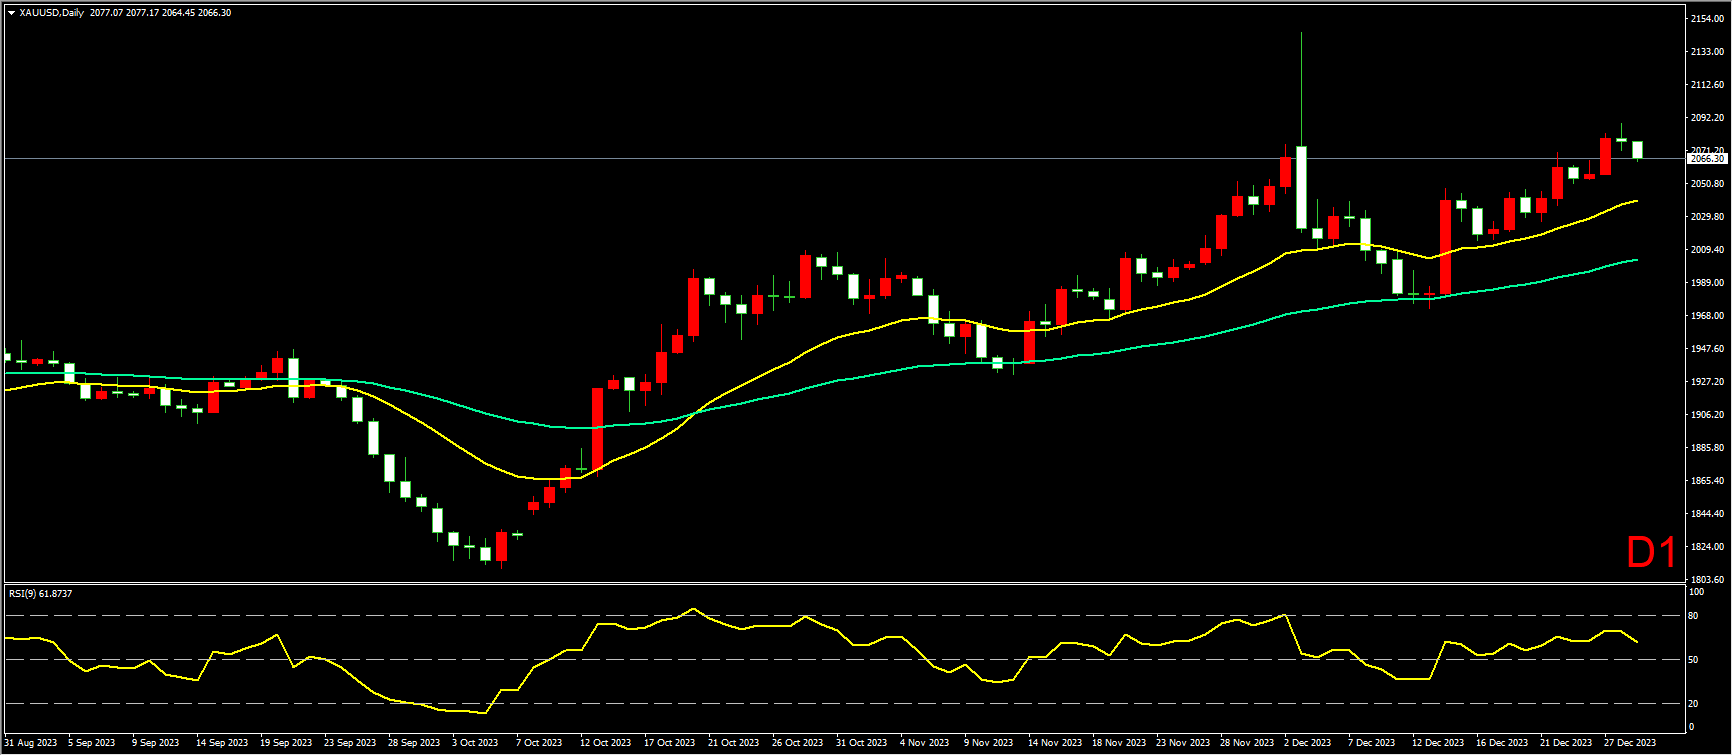Click the 1968.00 price axis label
1733x756 pixels.
click(1706, 316)
